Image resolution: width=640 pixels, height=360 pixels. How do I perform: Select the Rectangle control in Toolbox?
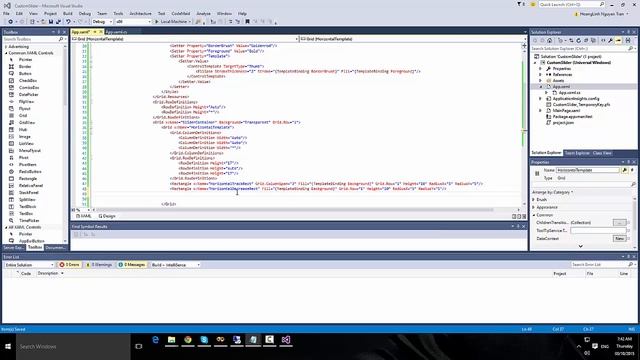click(x=28, y=178)
